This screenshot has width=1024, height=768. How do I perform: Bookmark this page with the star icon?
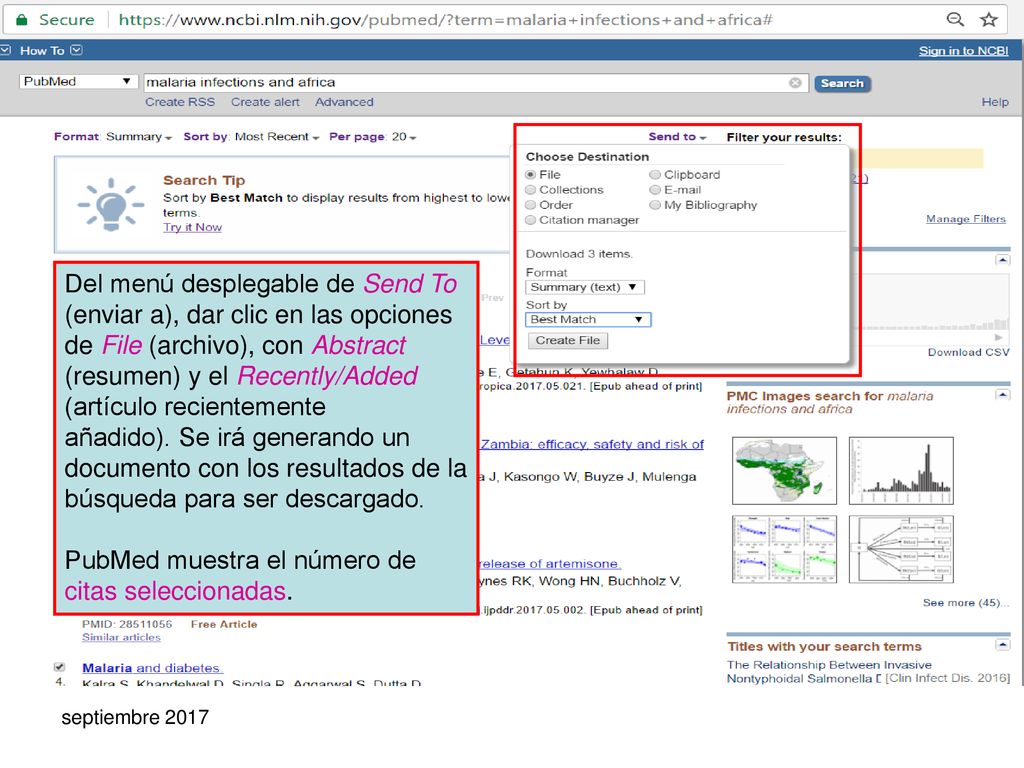click(989, 19)
